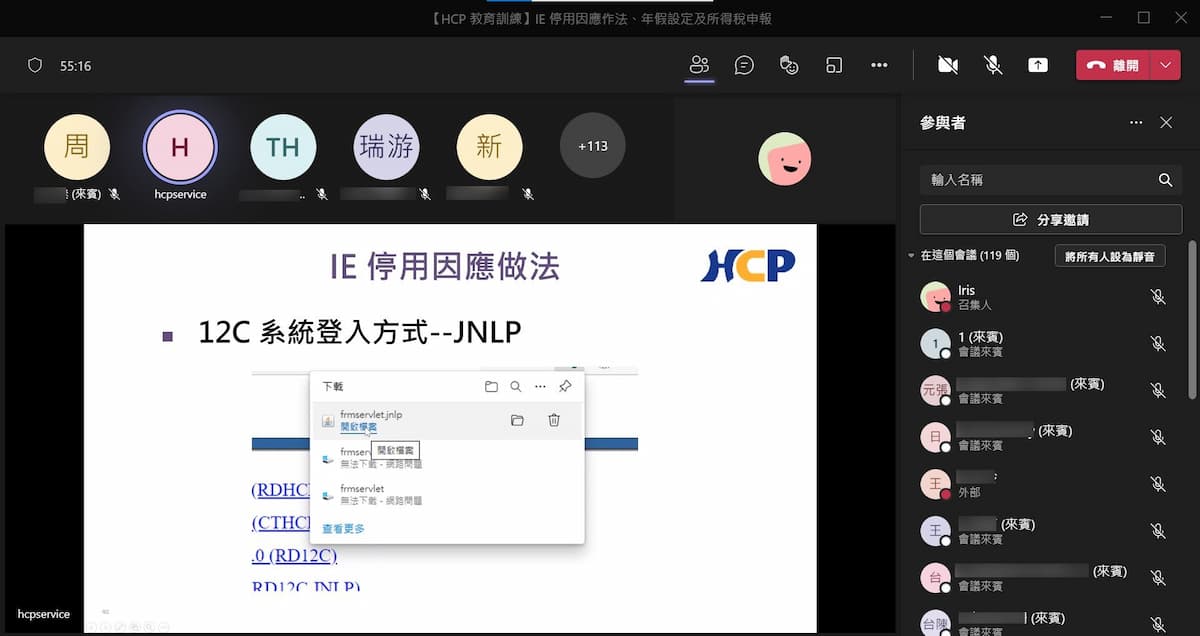Open participants panel more options ellipsis

[1135, 123]
